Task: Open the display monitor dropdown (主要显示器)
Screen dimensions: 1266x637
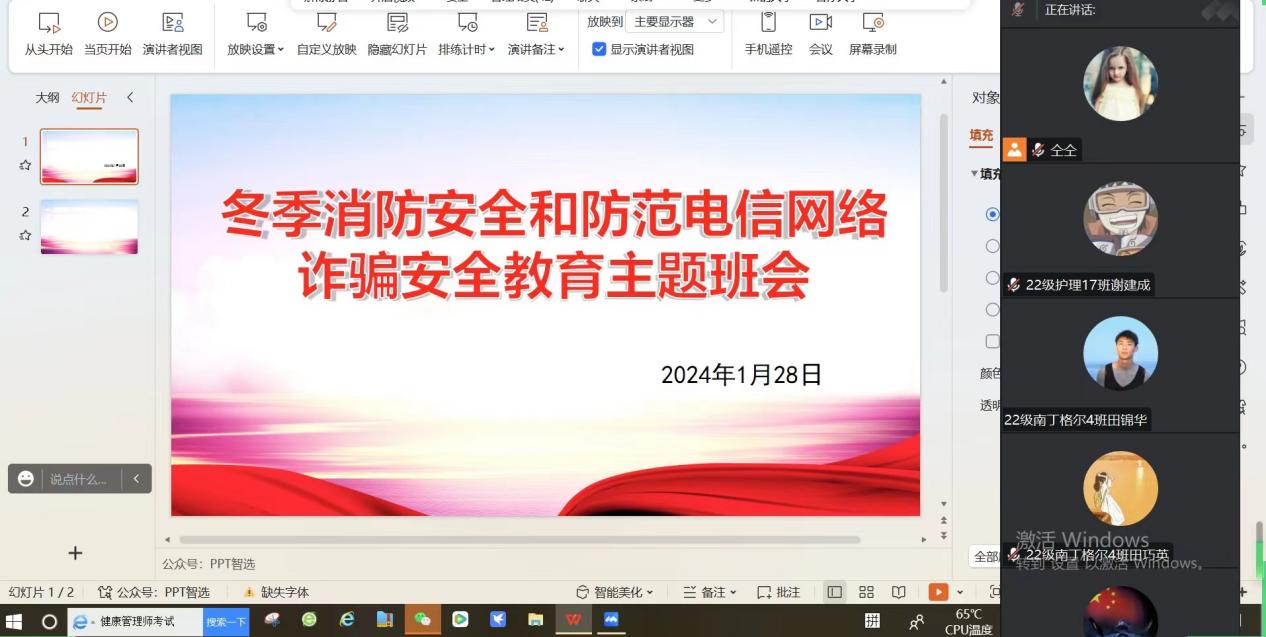Action: pyautogui.click(x=675, y=21)
